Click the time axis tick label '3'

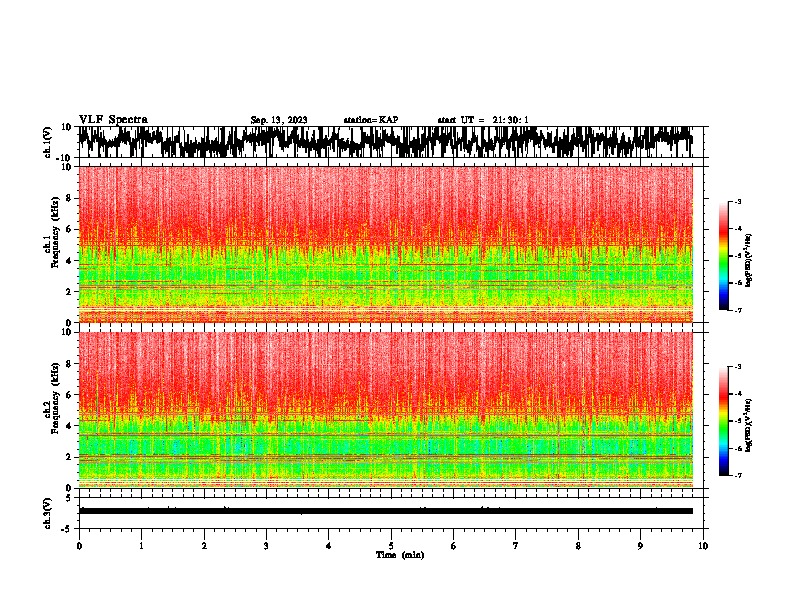[x=266, y=546]
